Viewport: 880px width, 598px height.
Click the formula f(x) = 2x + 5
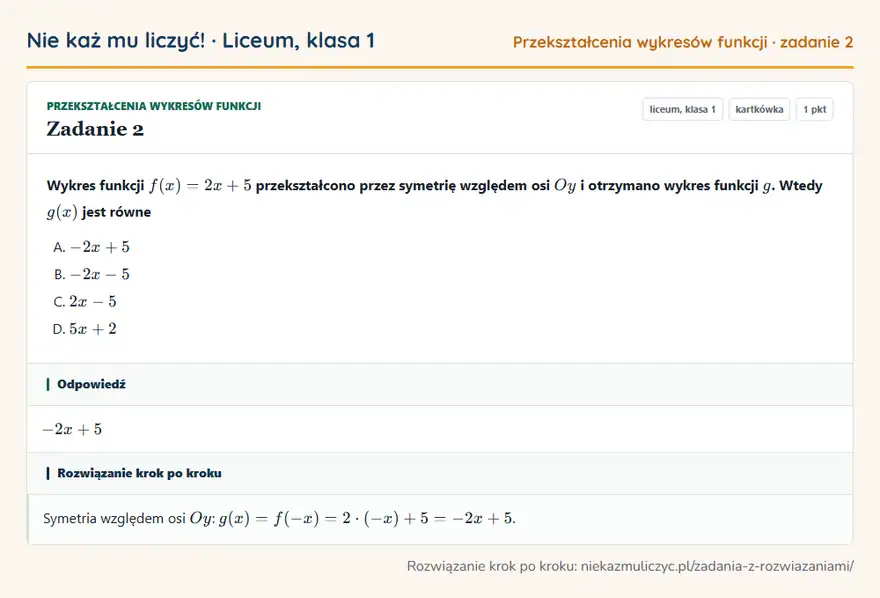point(200,186)
